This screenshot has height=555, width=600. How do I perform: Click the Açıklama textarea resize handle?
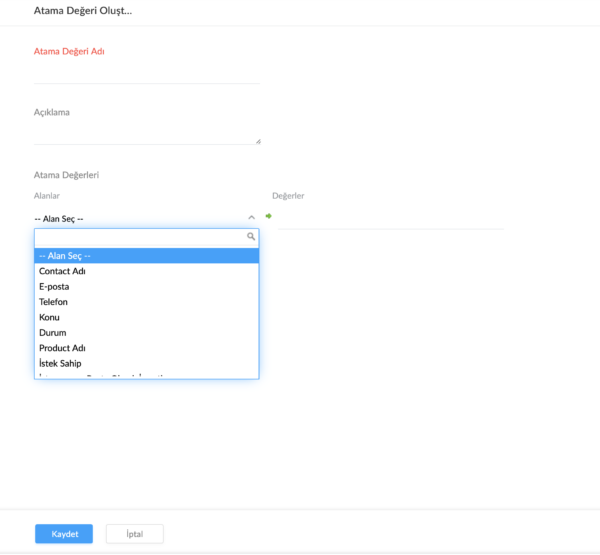coord(258,142)
